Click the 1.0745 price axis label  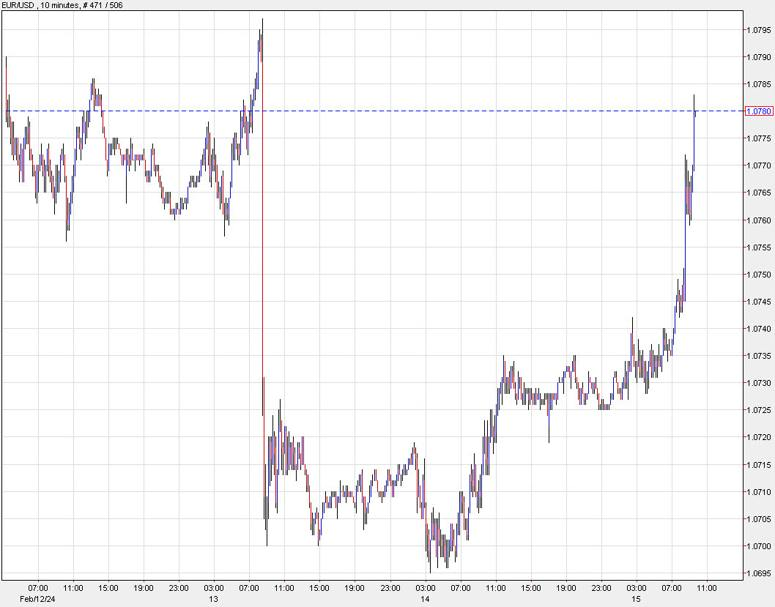click(759, 302)
